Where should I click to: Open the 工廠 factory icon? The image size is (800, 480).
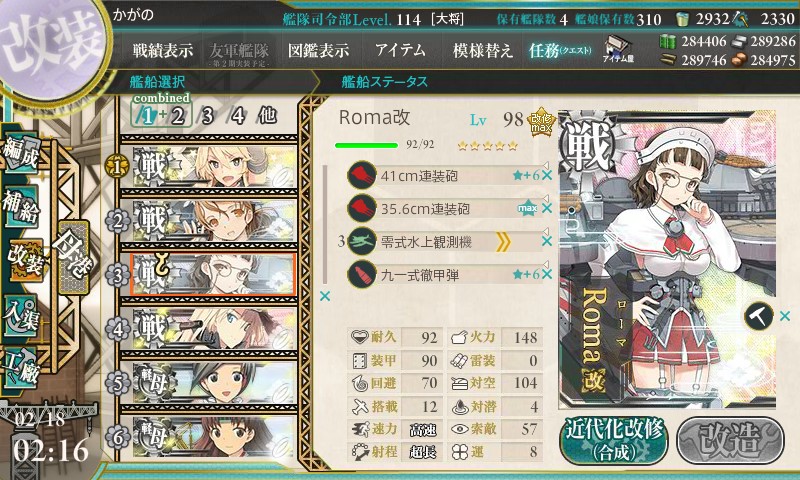20,368
